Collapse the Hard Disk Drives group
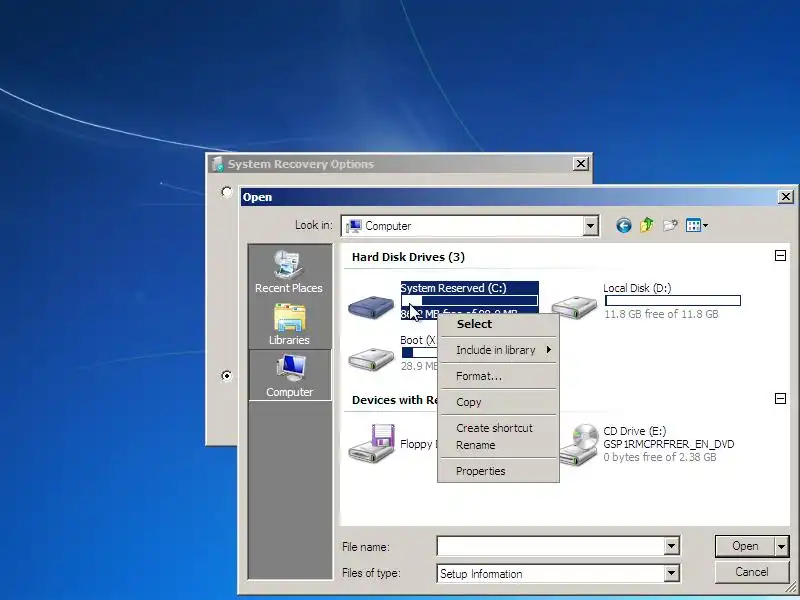This screenshot has width=800, height=600. 780,256
